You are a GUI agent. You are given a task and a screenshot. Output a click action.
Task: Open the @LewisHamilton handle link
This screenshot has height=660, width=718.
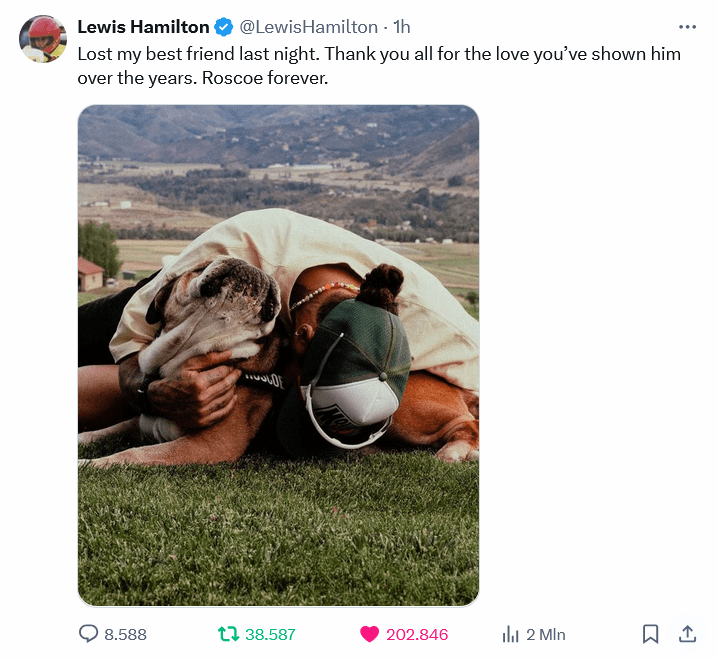pos(309,27)
